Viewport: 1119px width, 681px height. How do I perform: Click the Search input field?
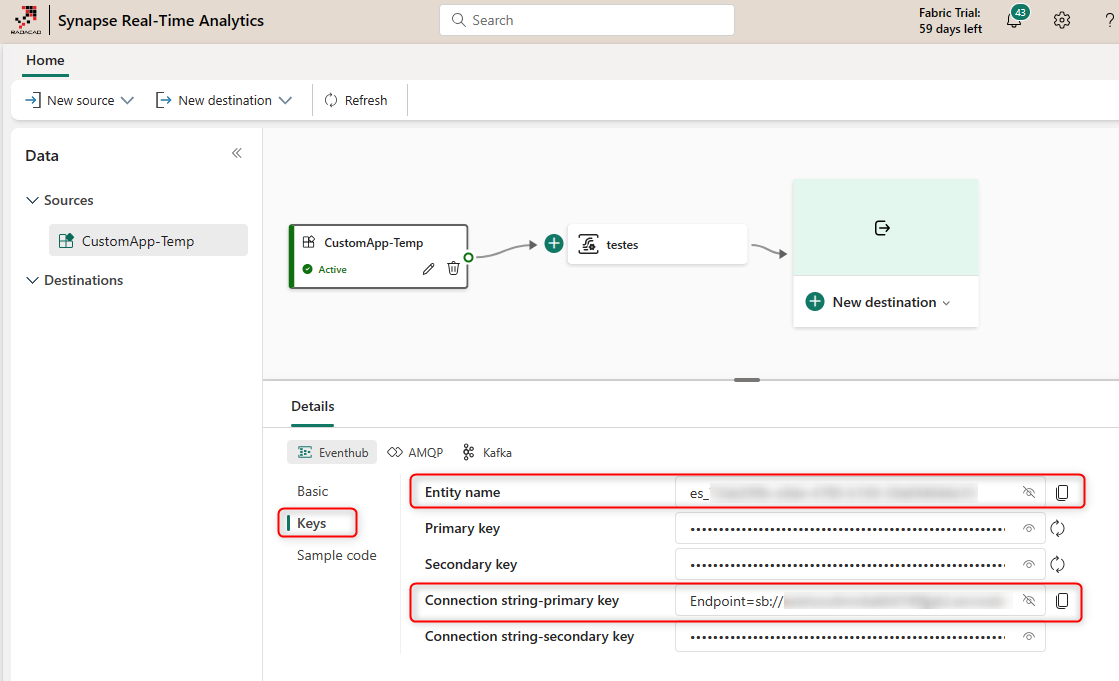(x=587, y=20)
